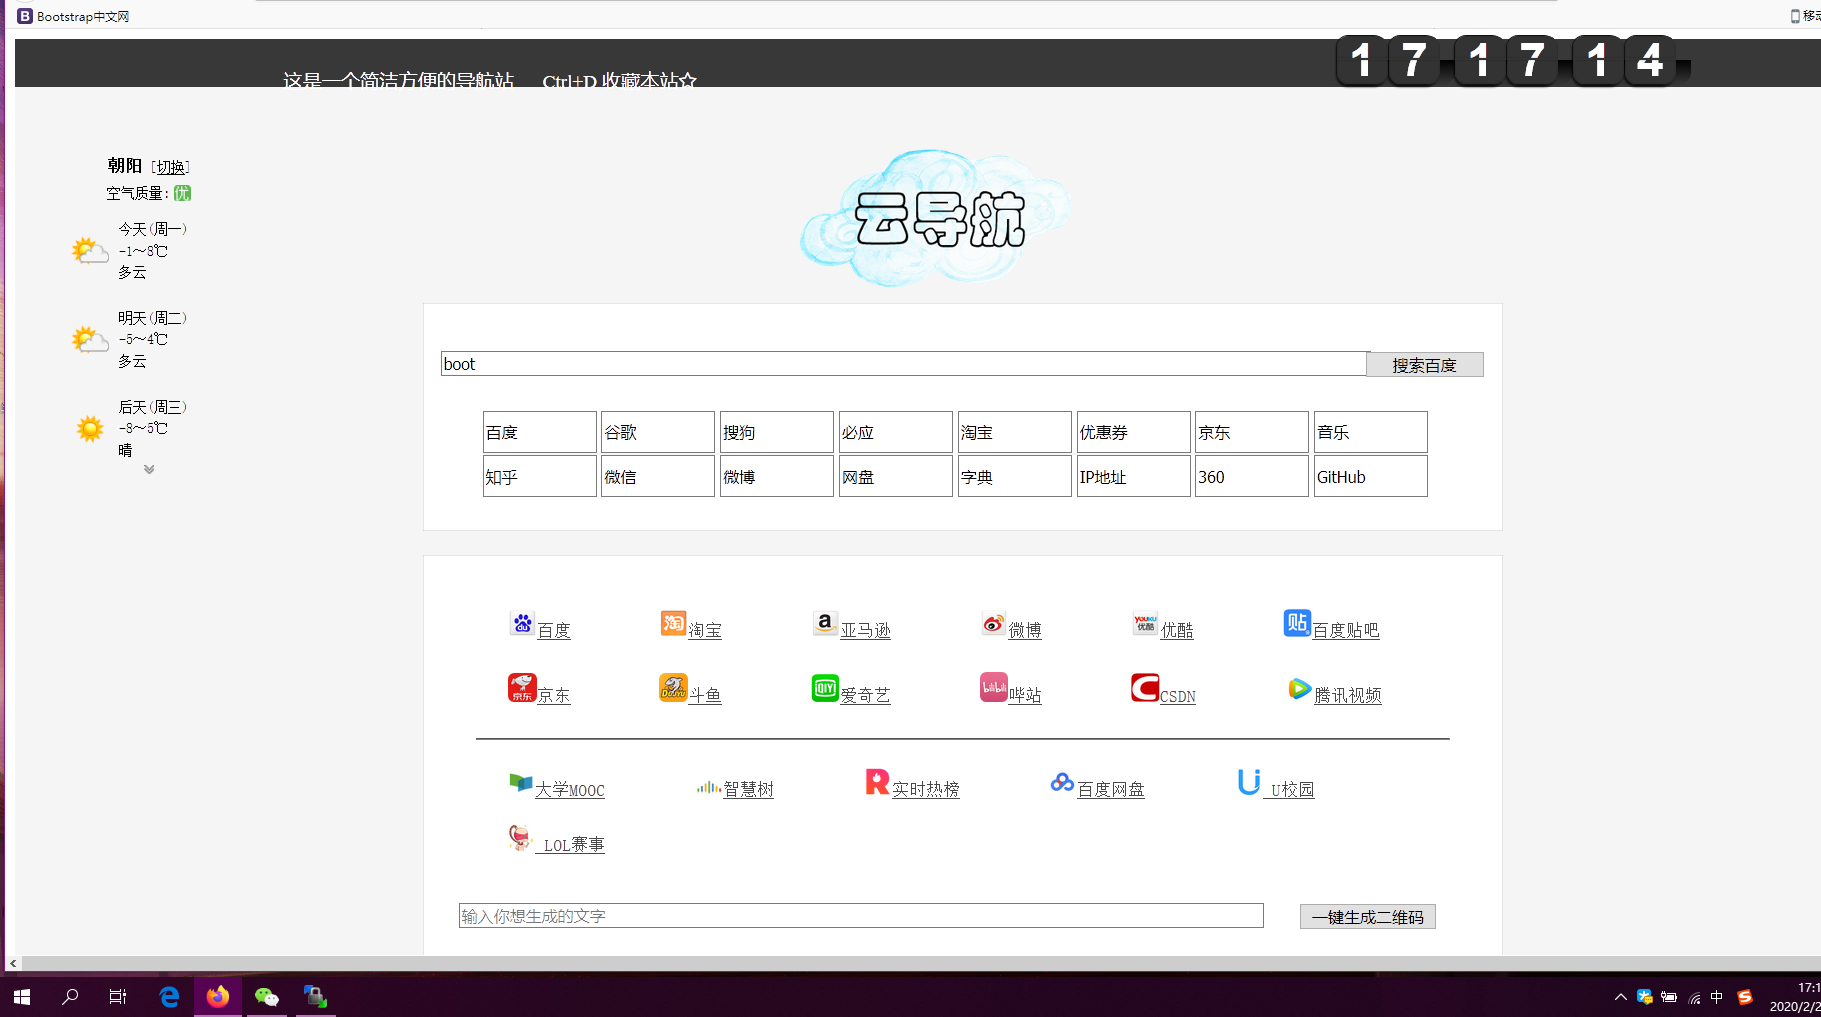Open taskbar search magnifier
The width and height of the screenshot is (1821, 1017).
tap(70, 996)
